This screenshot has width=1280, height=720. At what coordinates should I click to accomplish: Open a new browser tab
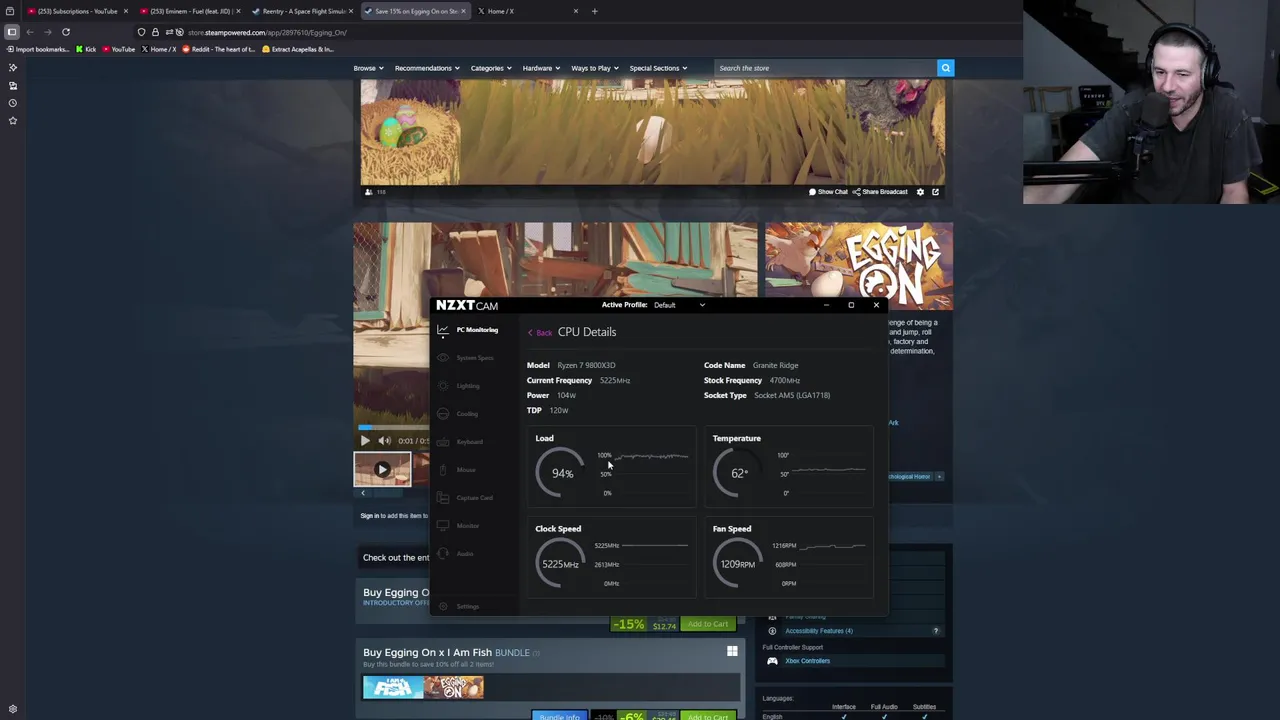click(594, 11)
